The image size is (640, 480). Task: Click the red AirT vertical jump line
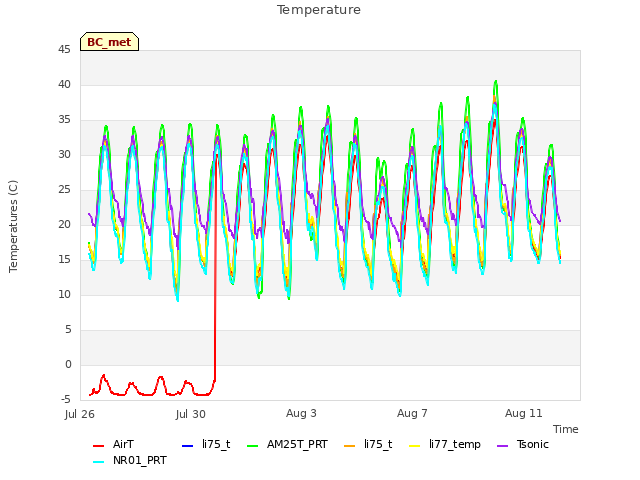(215, 269)
